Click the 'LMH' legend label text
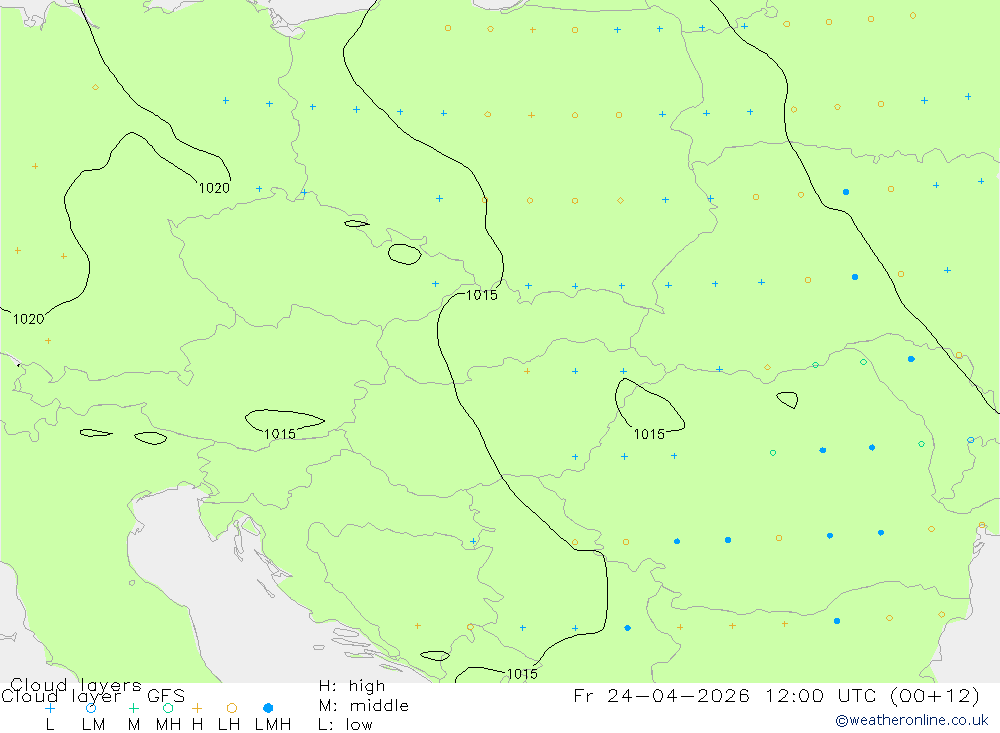Image resolution: width=1000 pixels, height=733 pixels. coord(273,725)
